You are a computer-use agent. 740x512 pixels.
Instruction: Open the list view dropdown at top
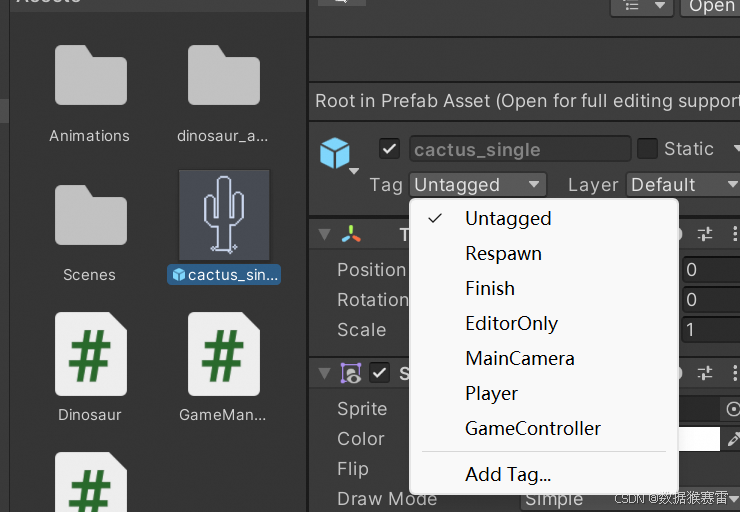pos(642,7)
